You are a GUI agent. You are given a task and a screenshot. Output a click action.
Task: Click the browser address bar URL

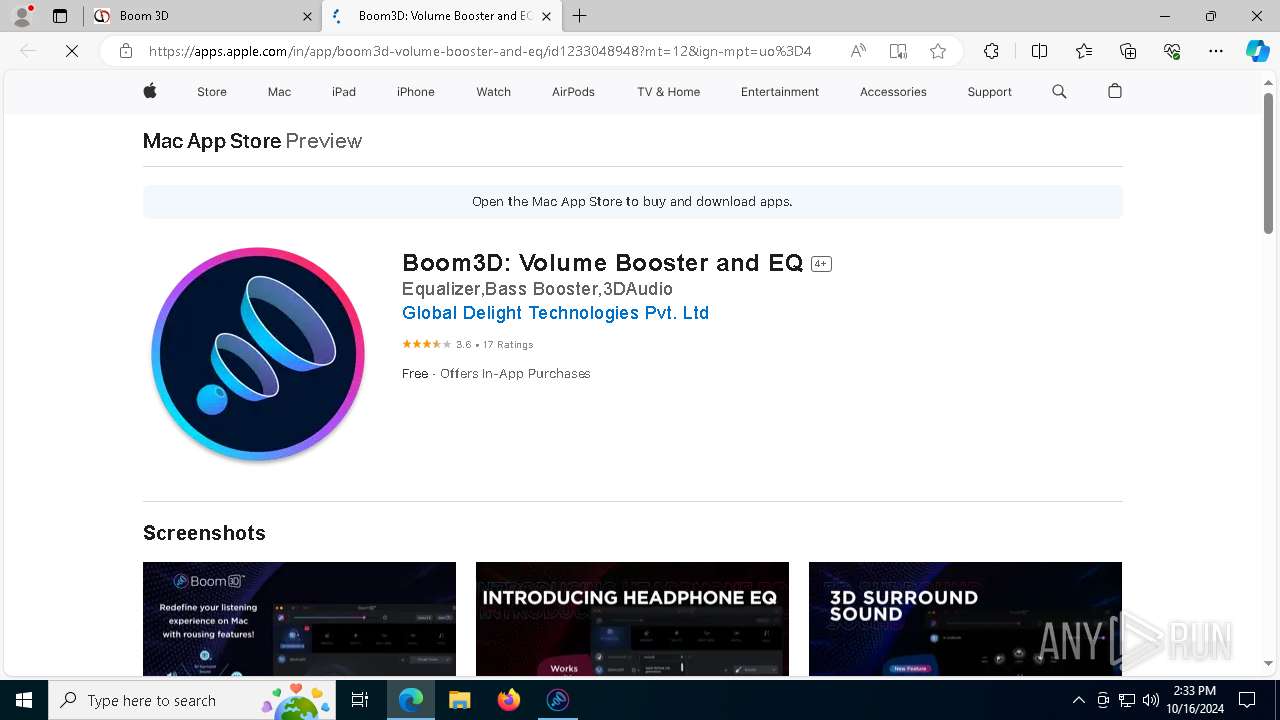point(480,51)
